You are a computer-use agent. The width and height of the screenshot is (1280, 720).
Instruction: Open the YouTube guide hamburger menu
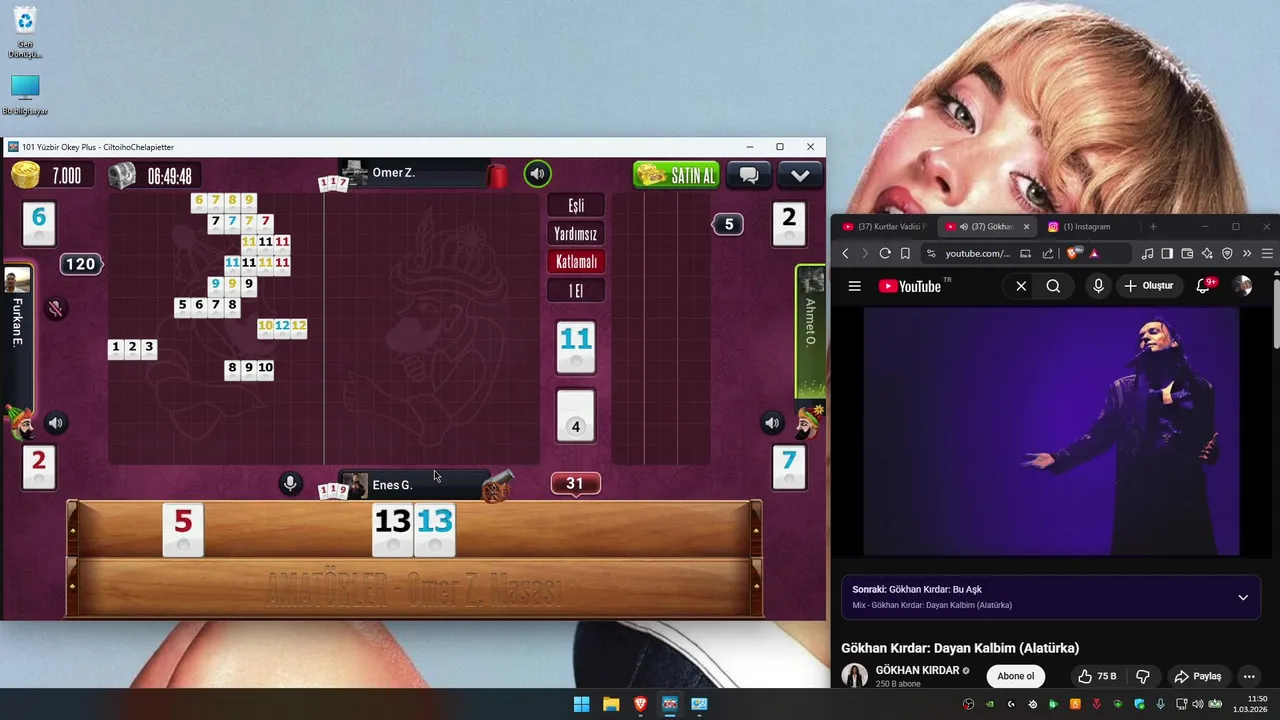click(855, 286)
